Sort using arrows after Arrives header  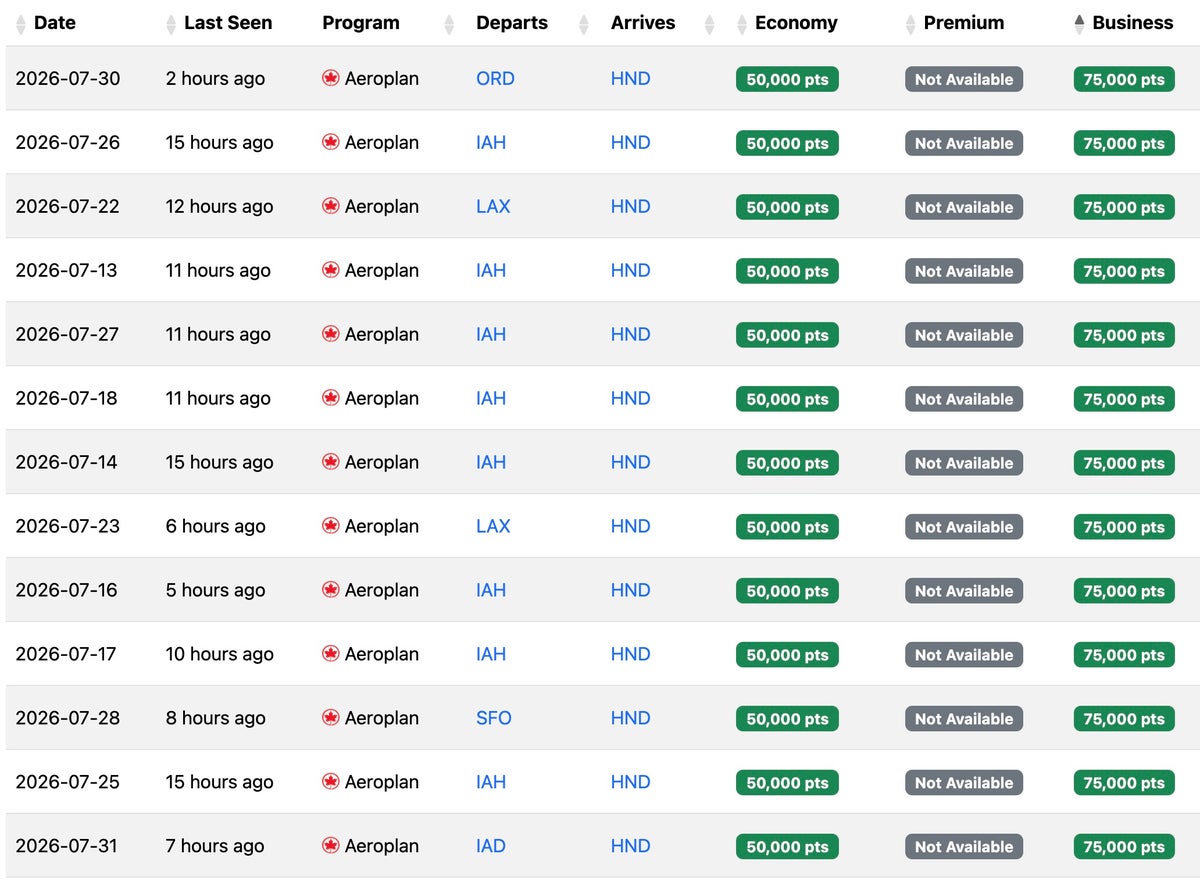point(710,24)
